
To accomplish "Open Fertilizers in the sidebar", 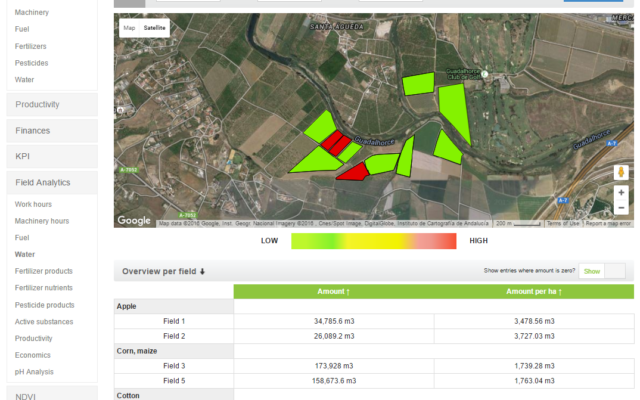I will tap(31, 46).
